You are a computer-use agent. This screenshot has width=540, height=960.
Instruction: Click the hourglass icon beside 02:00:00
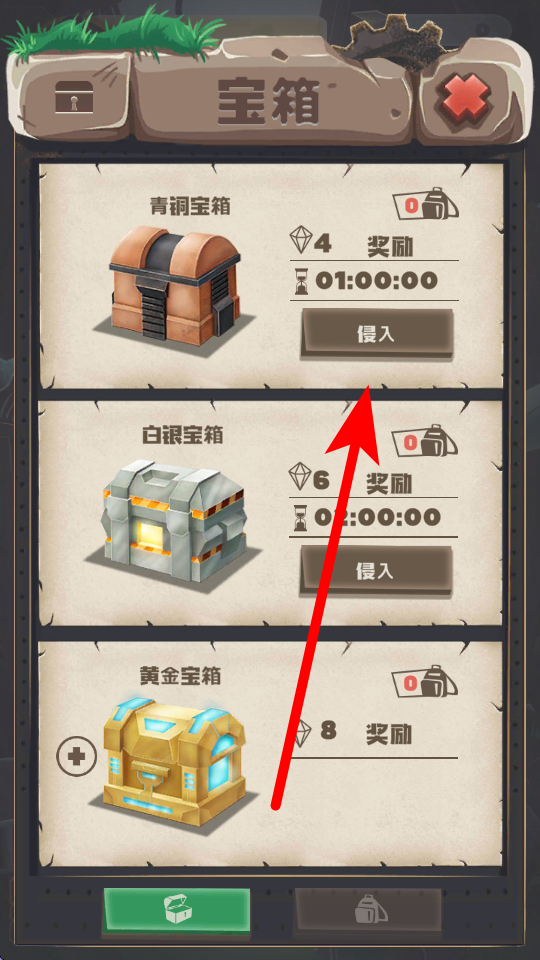(301, 519)
